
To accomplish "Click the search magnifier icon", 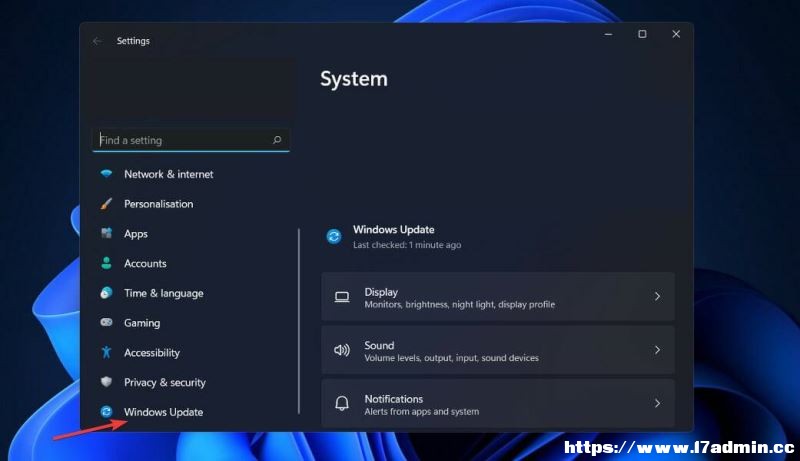I will coord(277,140).
